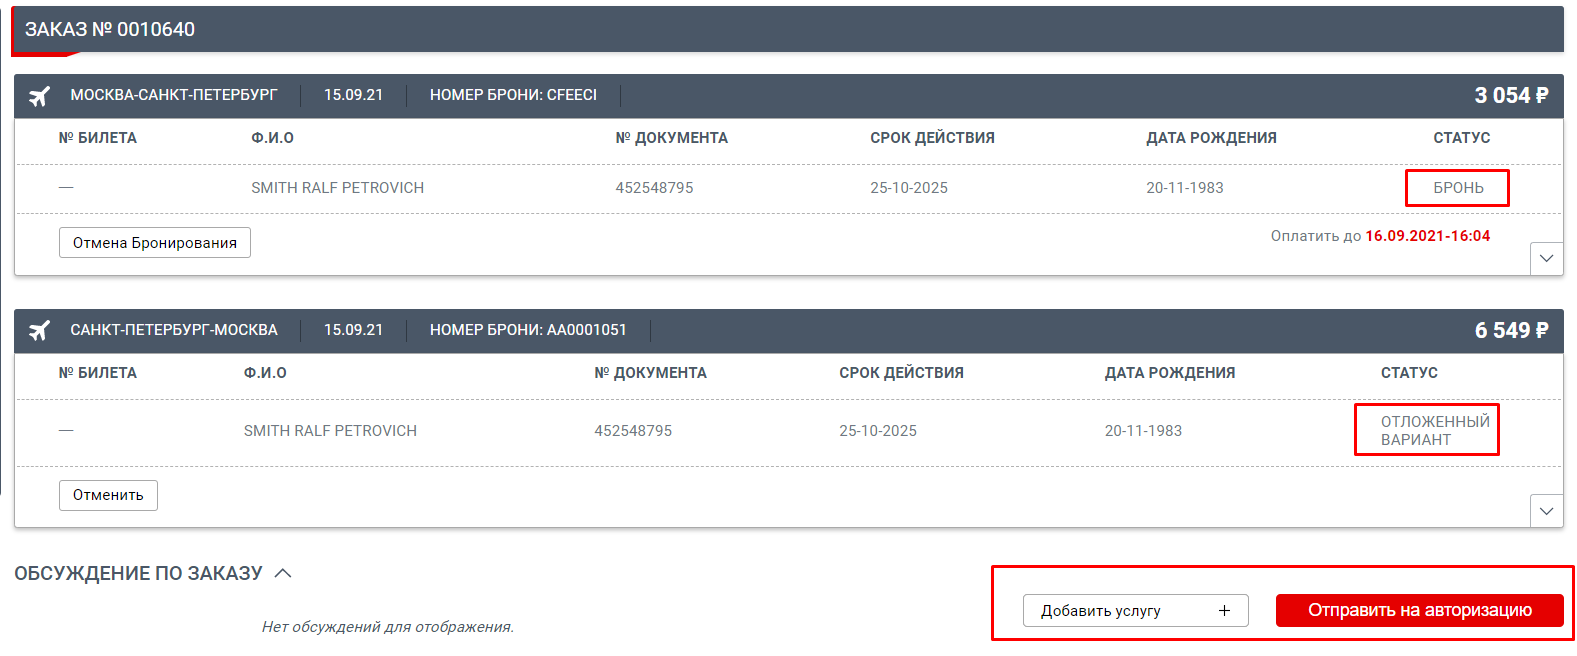1577x656 pixels.
Task: Click the 3 054 ₽ price
Action: tap(1510, 95)
